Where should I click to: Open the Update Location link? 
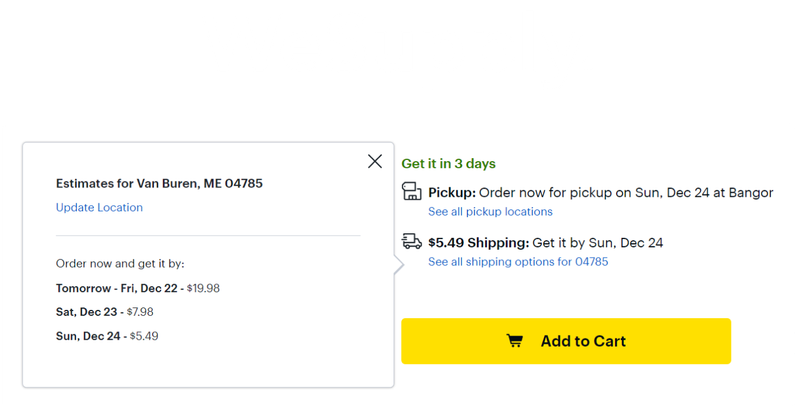pos(99,208)
